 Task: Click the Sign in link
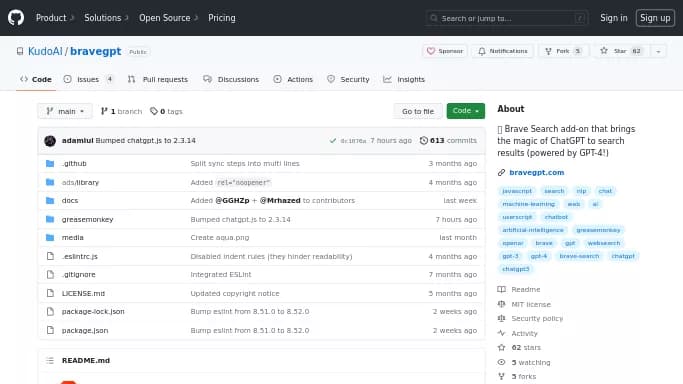[613, 18]
